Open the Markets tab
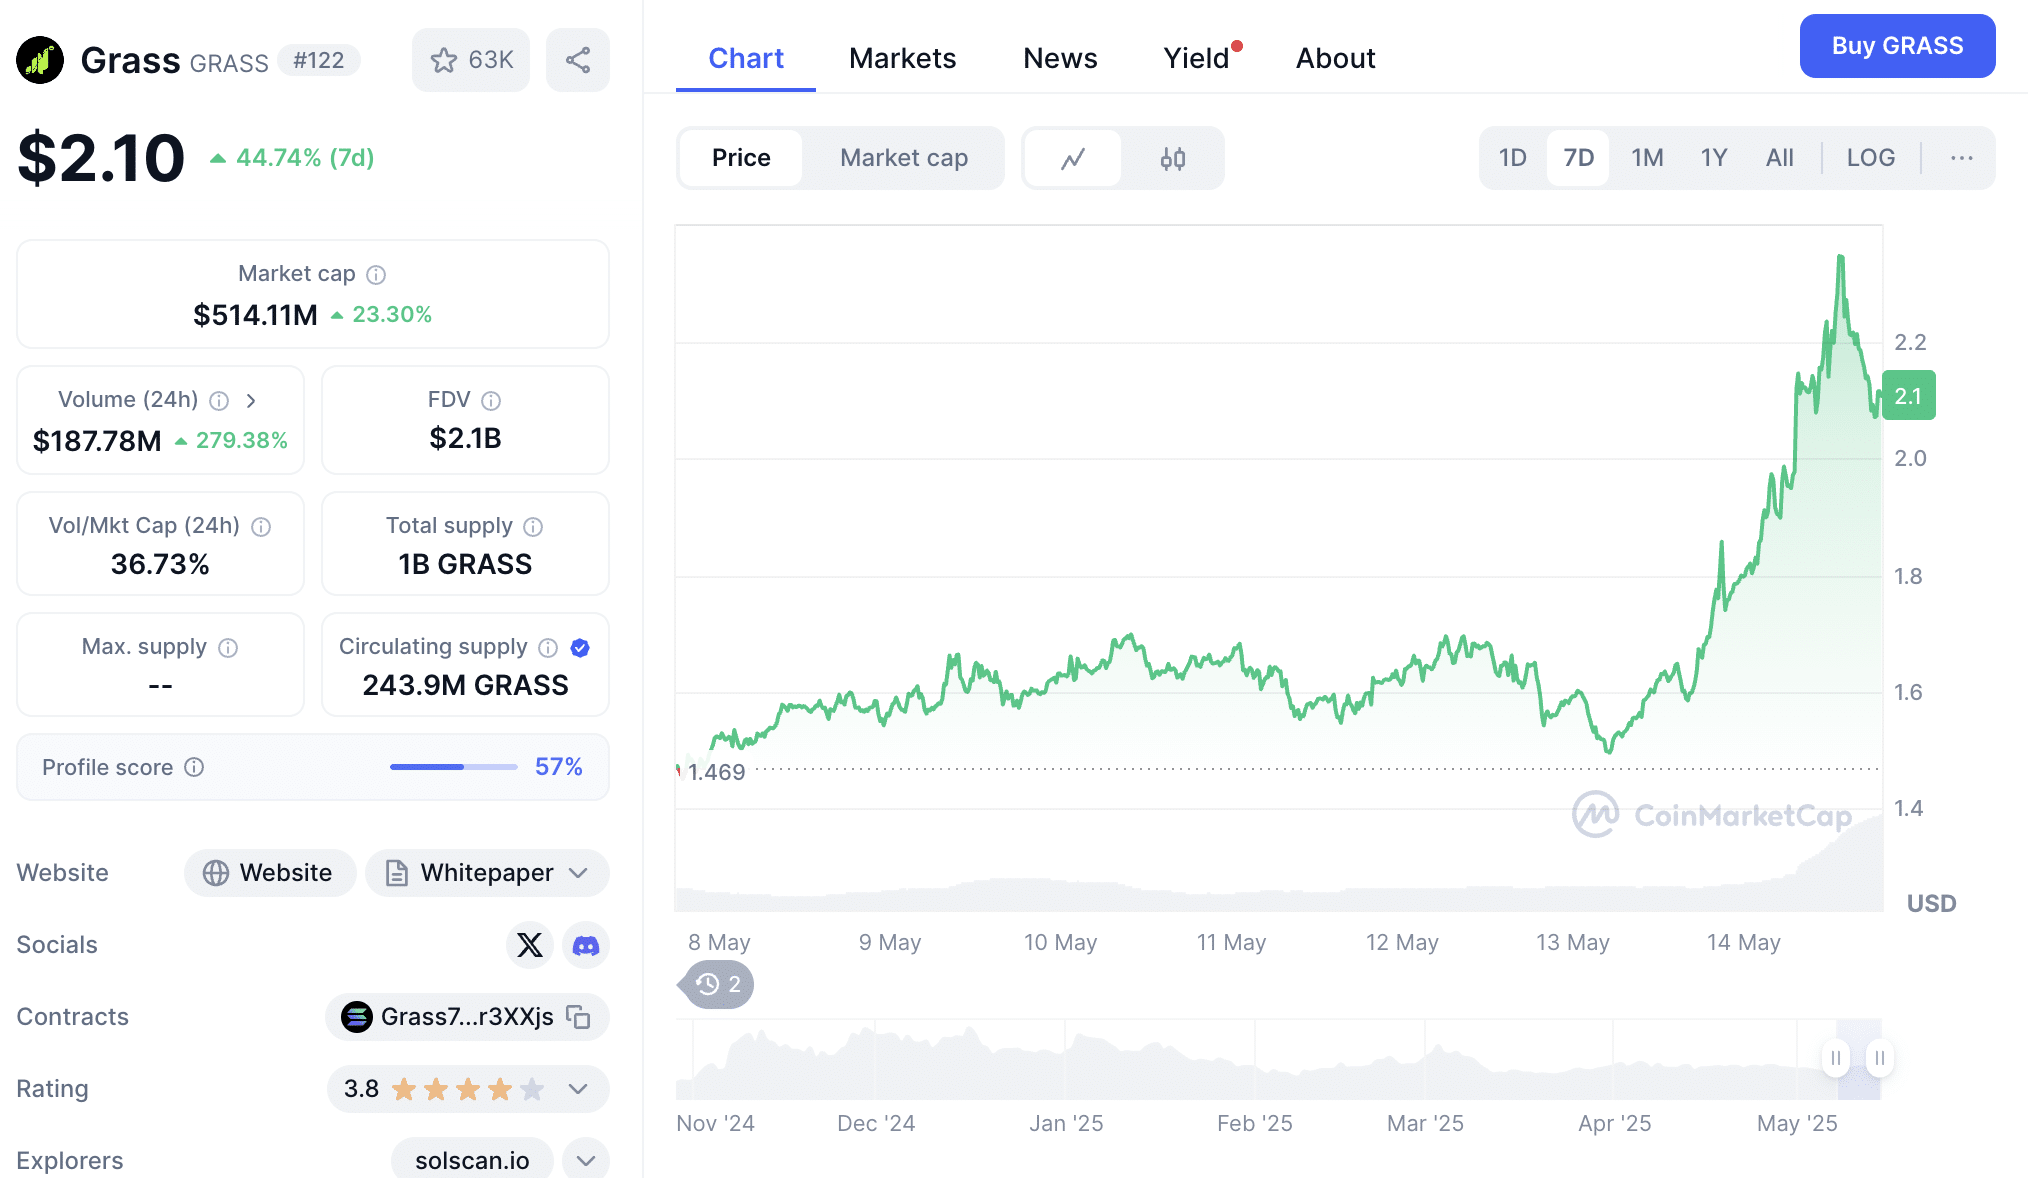This screenshot has height=1178, width=2028. click(x=903, y=58)
